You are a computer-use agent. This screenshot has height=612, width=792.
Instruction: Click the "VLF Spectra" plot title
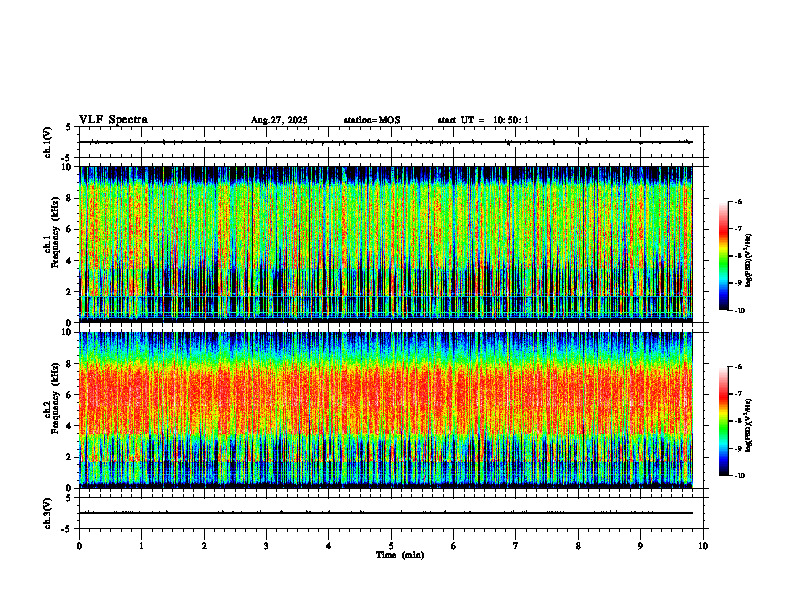coord(114,120)
